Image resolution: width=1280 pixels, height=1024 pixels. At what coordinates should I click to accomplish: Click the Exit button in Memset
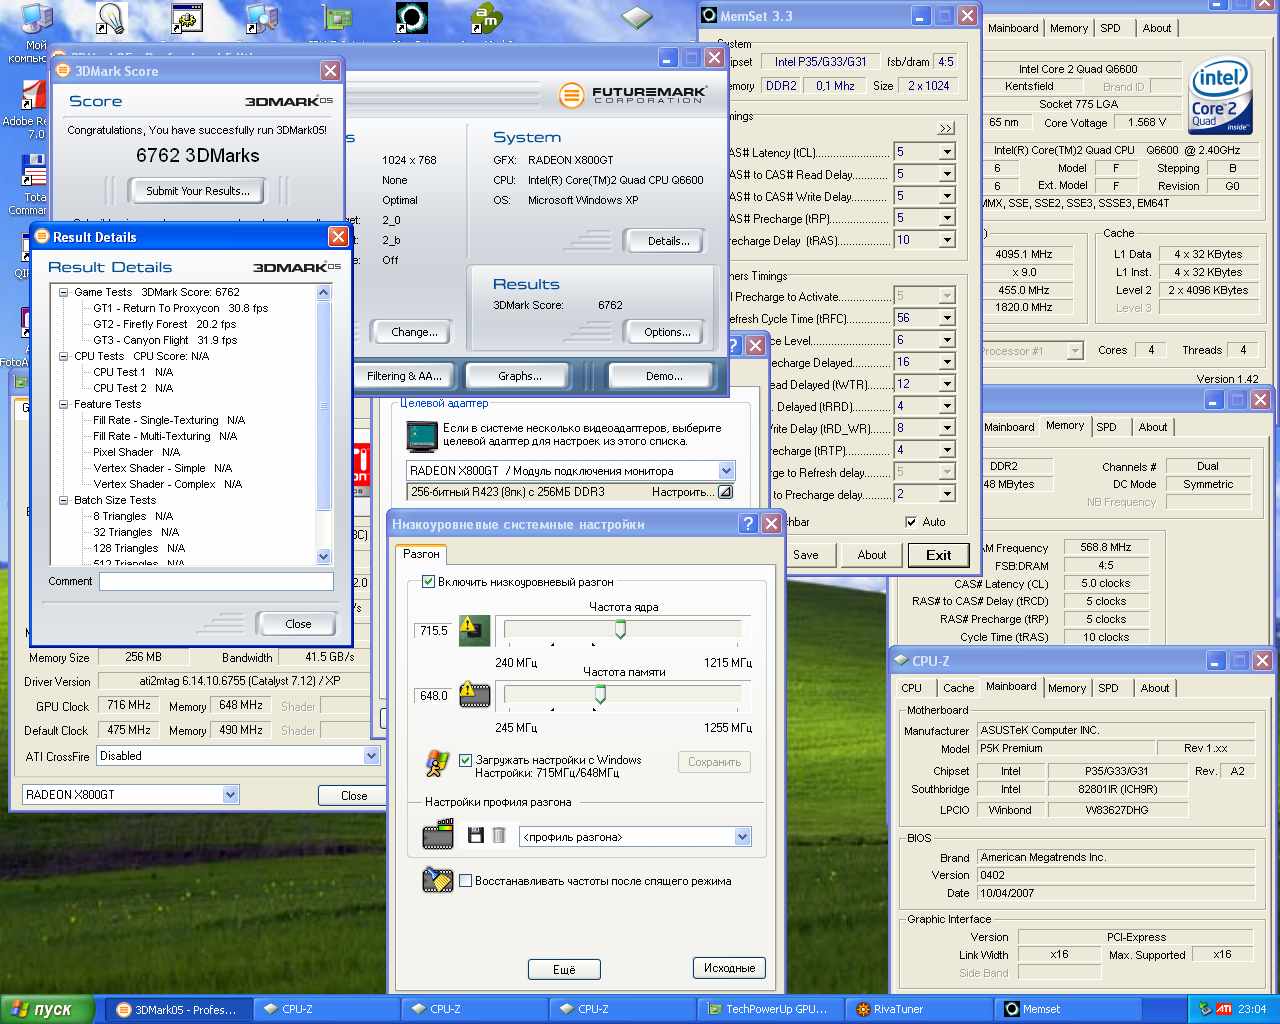coord(938,555)
